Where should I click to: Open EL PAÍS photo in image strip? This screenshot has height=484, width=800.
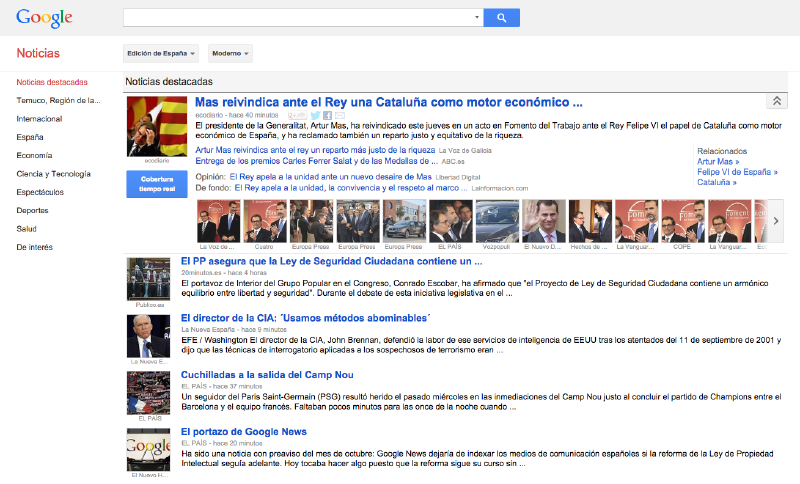tap(451, 221)
